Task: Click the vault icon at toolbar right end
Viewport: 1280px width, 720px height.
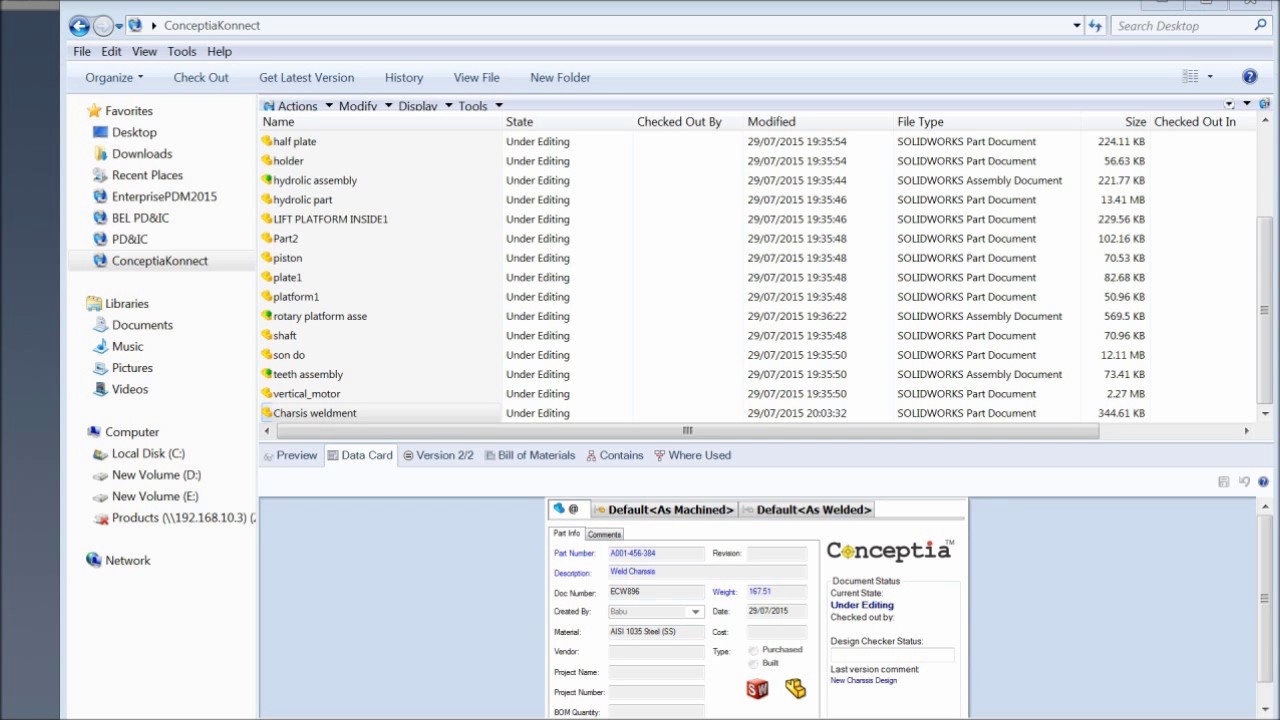Action: pyautogui.click(x=1265, y=104)
